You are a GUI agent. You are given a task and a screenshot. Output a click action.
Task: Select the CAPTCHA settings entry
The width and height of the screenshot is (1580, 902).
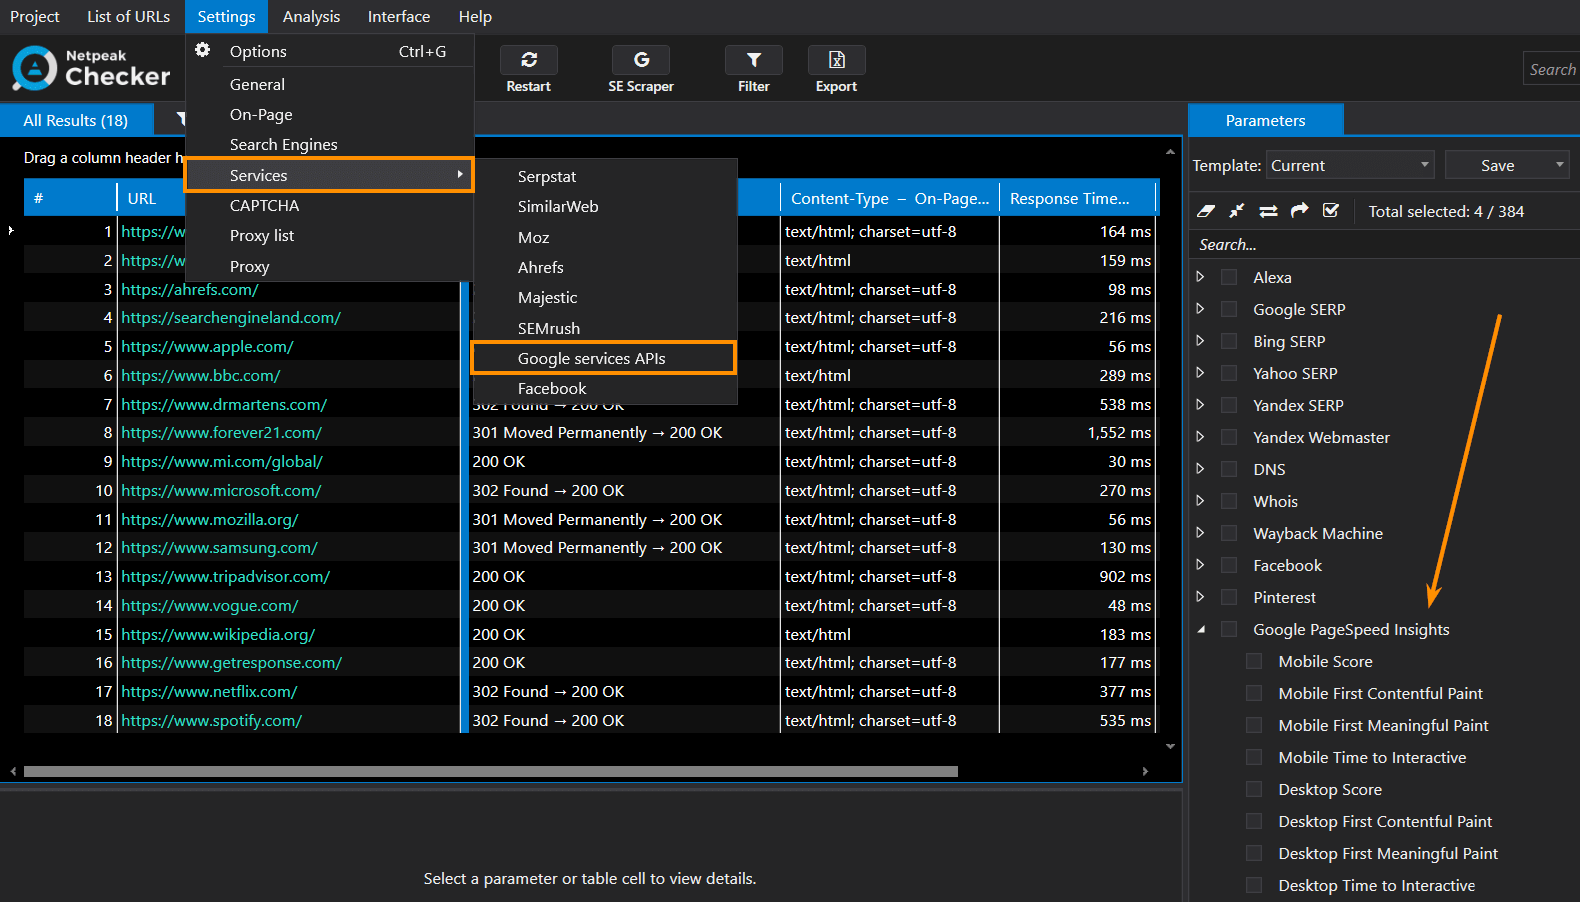[x=330, y=205]
